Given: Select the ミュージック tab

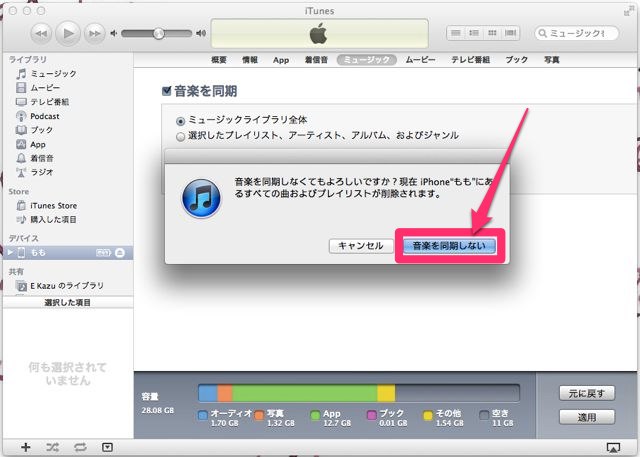Looking at the screenshot, I should (x=367, y=60).
